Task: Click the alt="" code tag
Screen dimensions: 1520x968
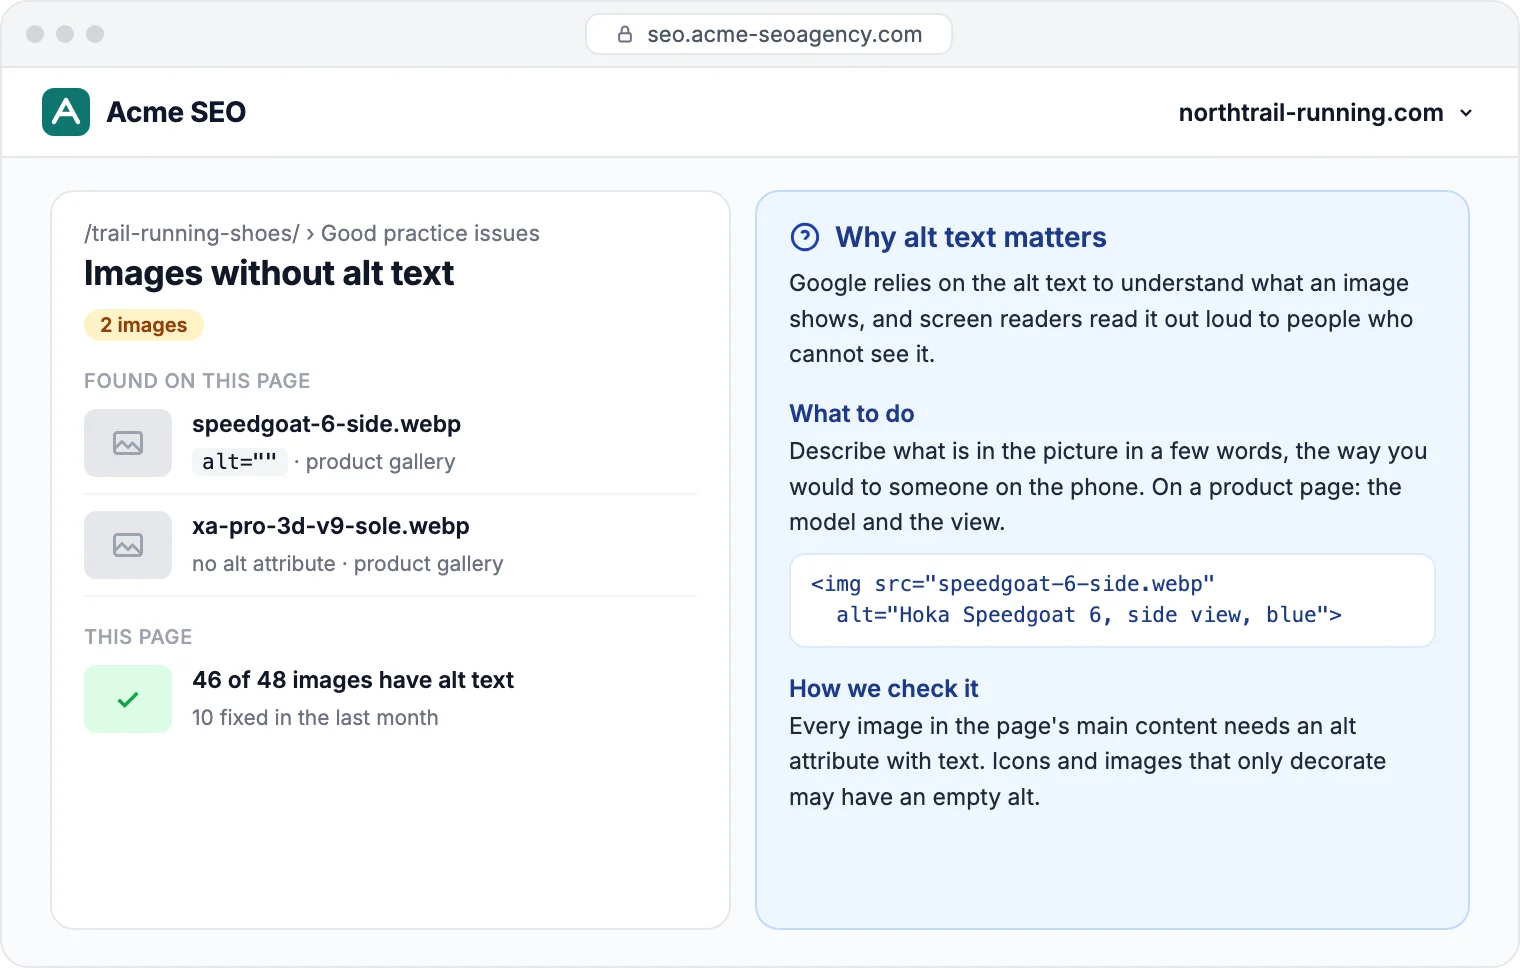Action: (x=240, y=462)
